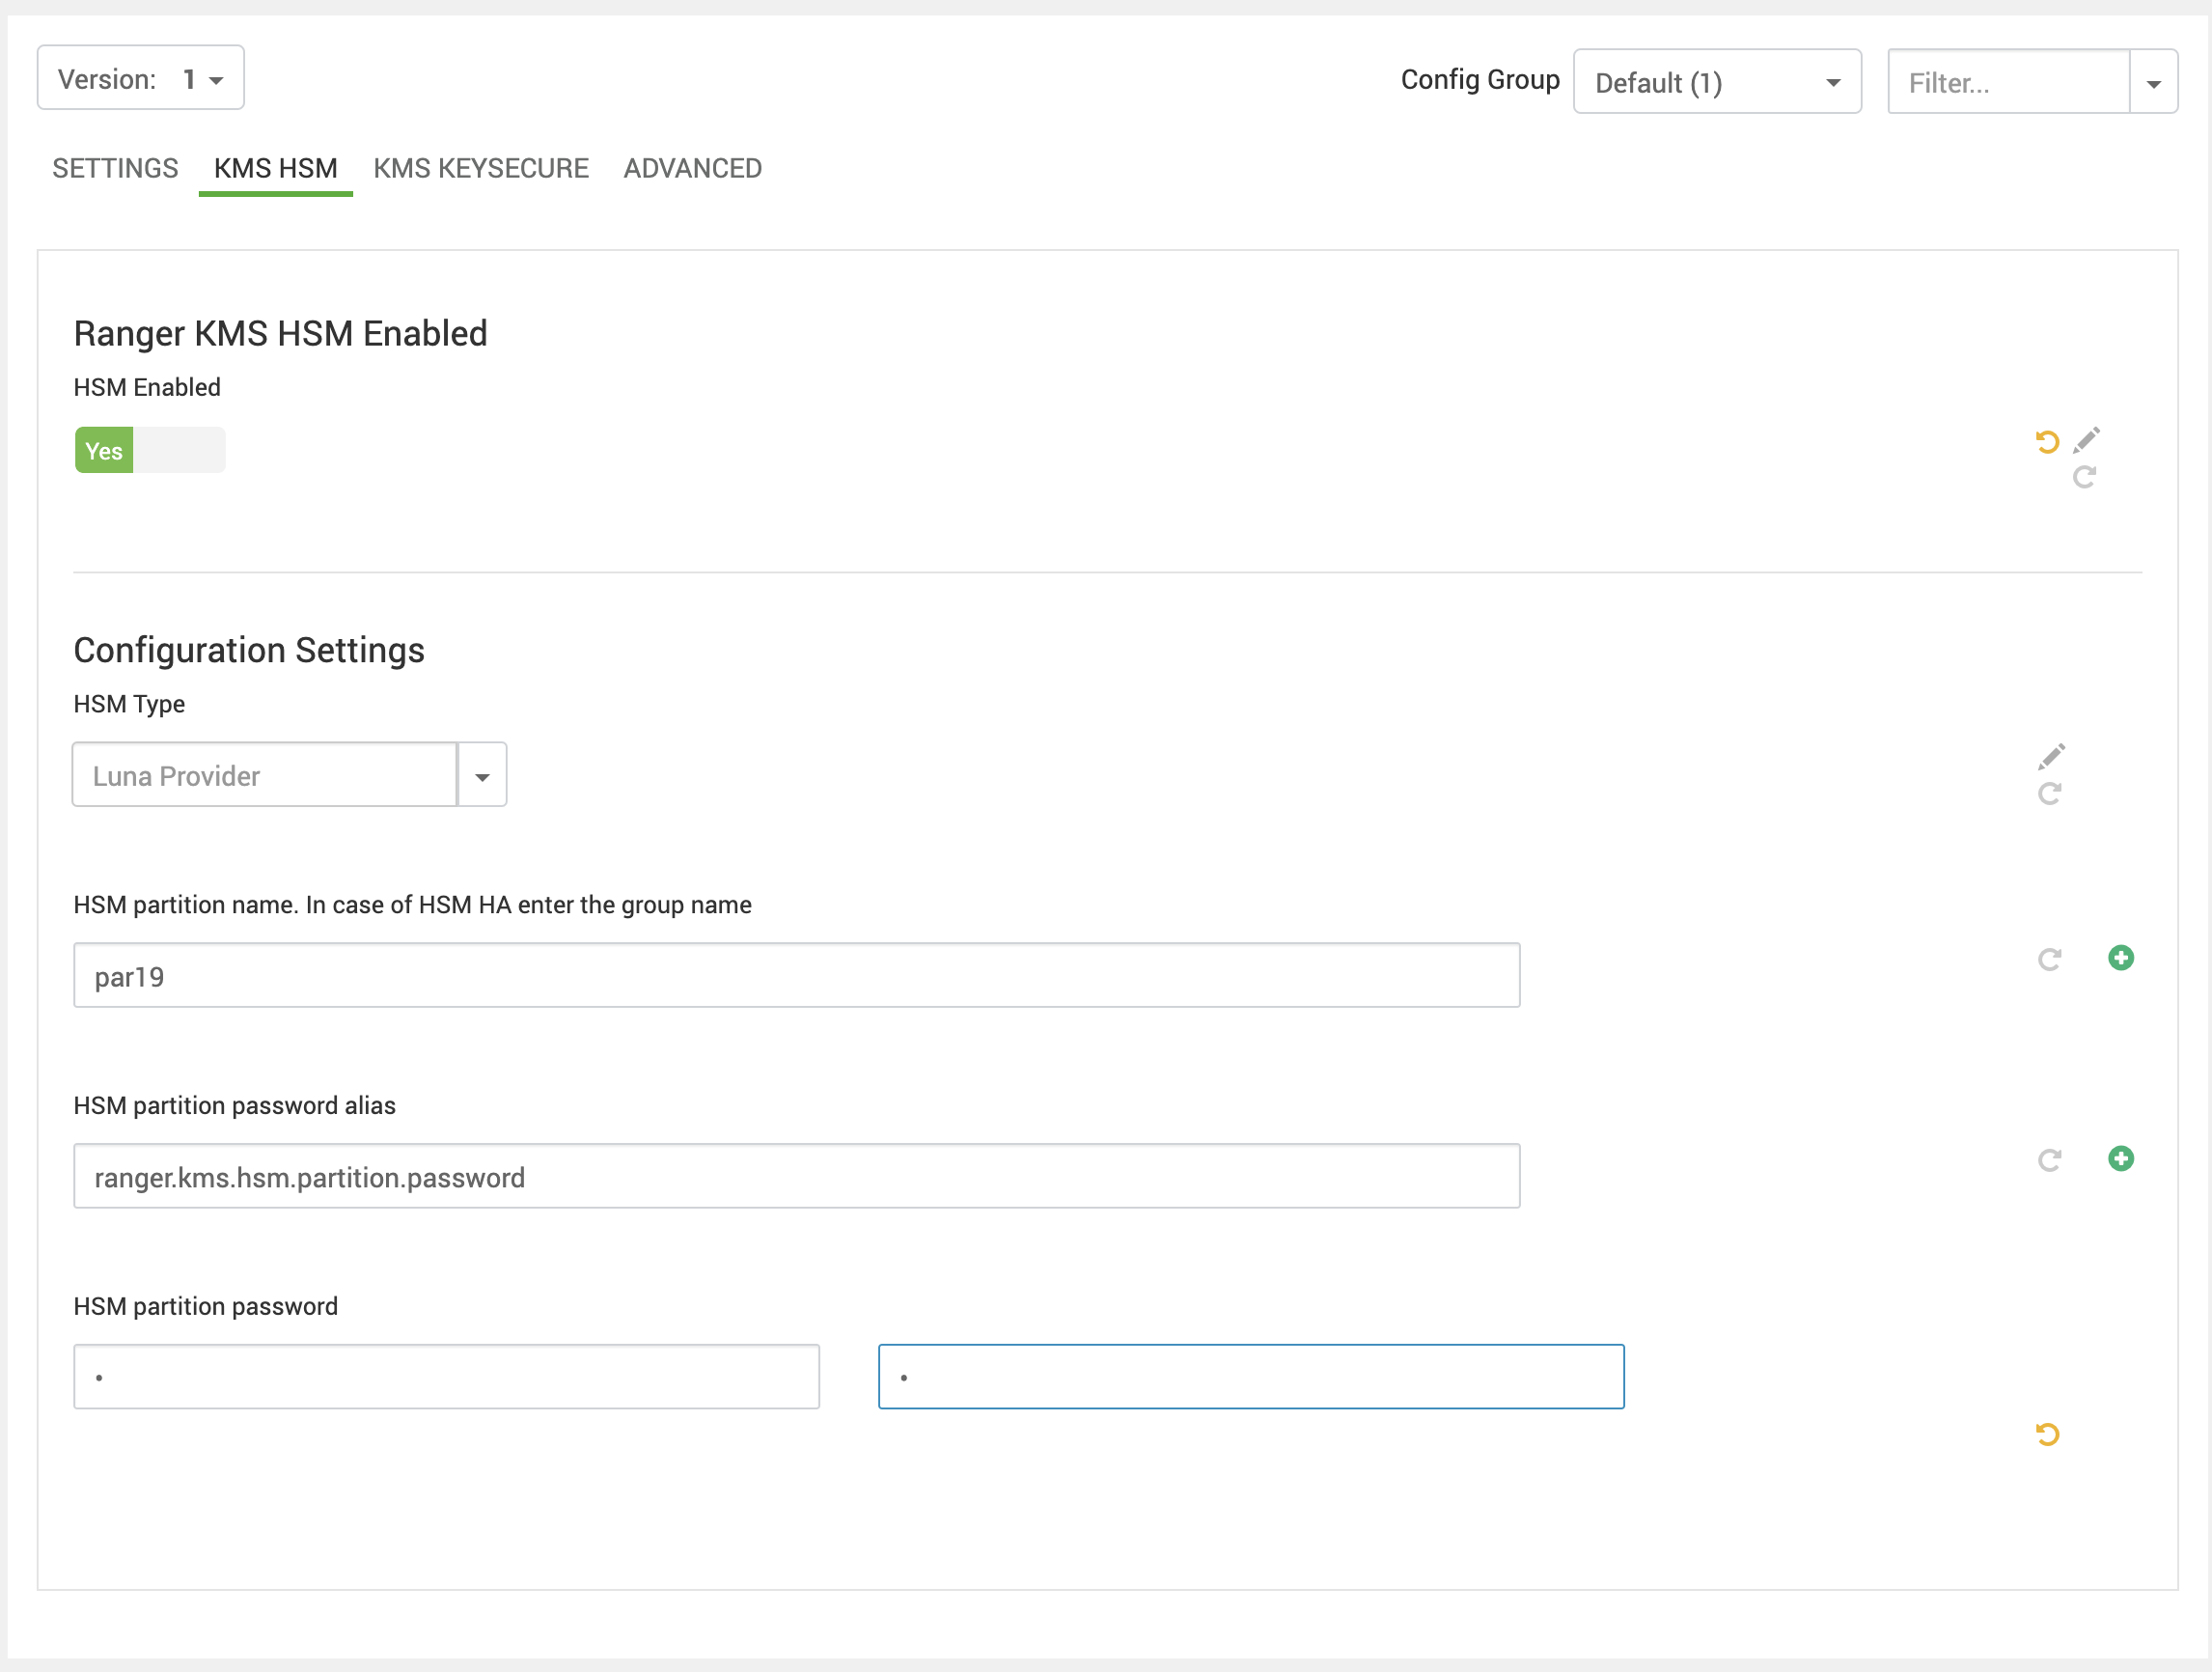Click the password confirmation field
This screenshot has height=1672, width=2212.
click(x=1251, y=1377)
